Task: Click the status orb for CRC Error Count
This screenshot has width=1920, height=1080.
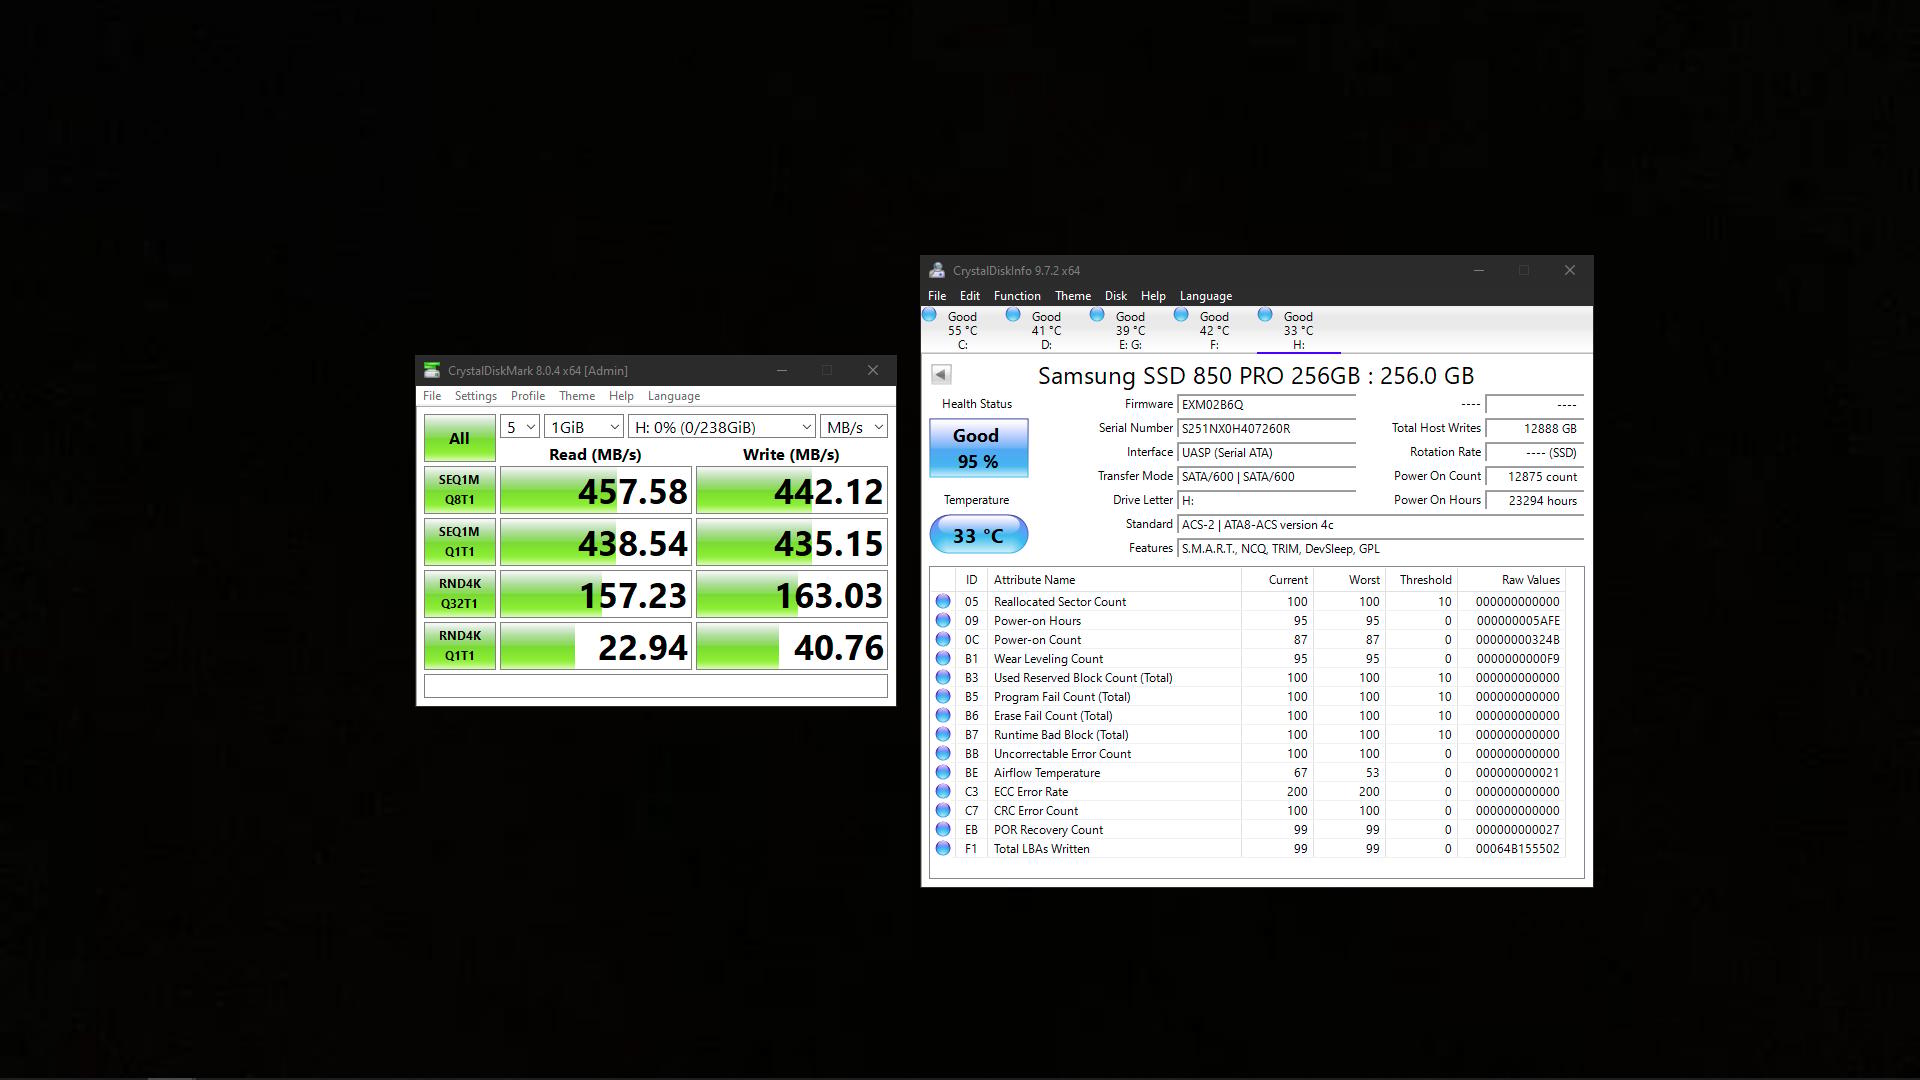Action: 943,810
